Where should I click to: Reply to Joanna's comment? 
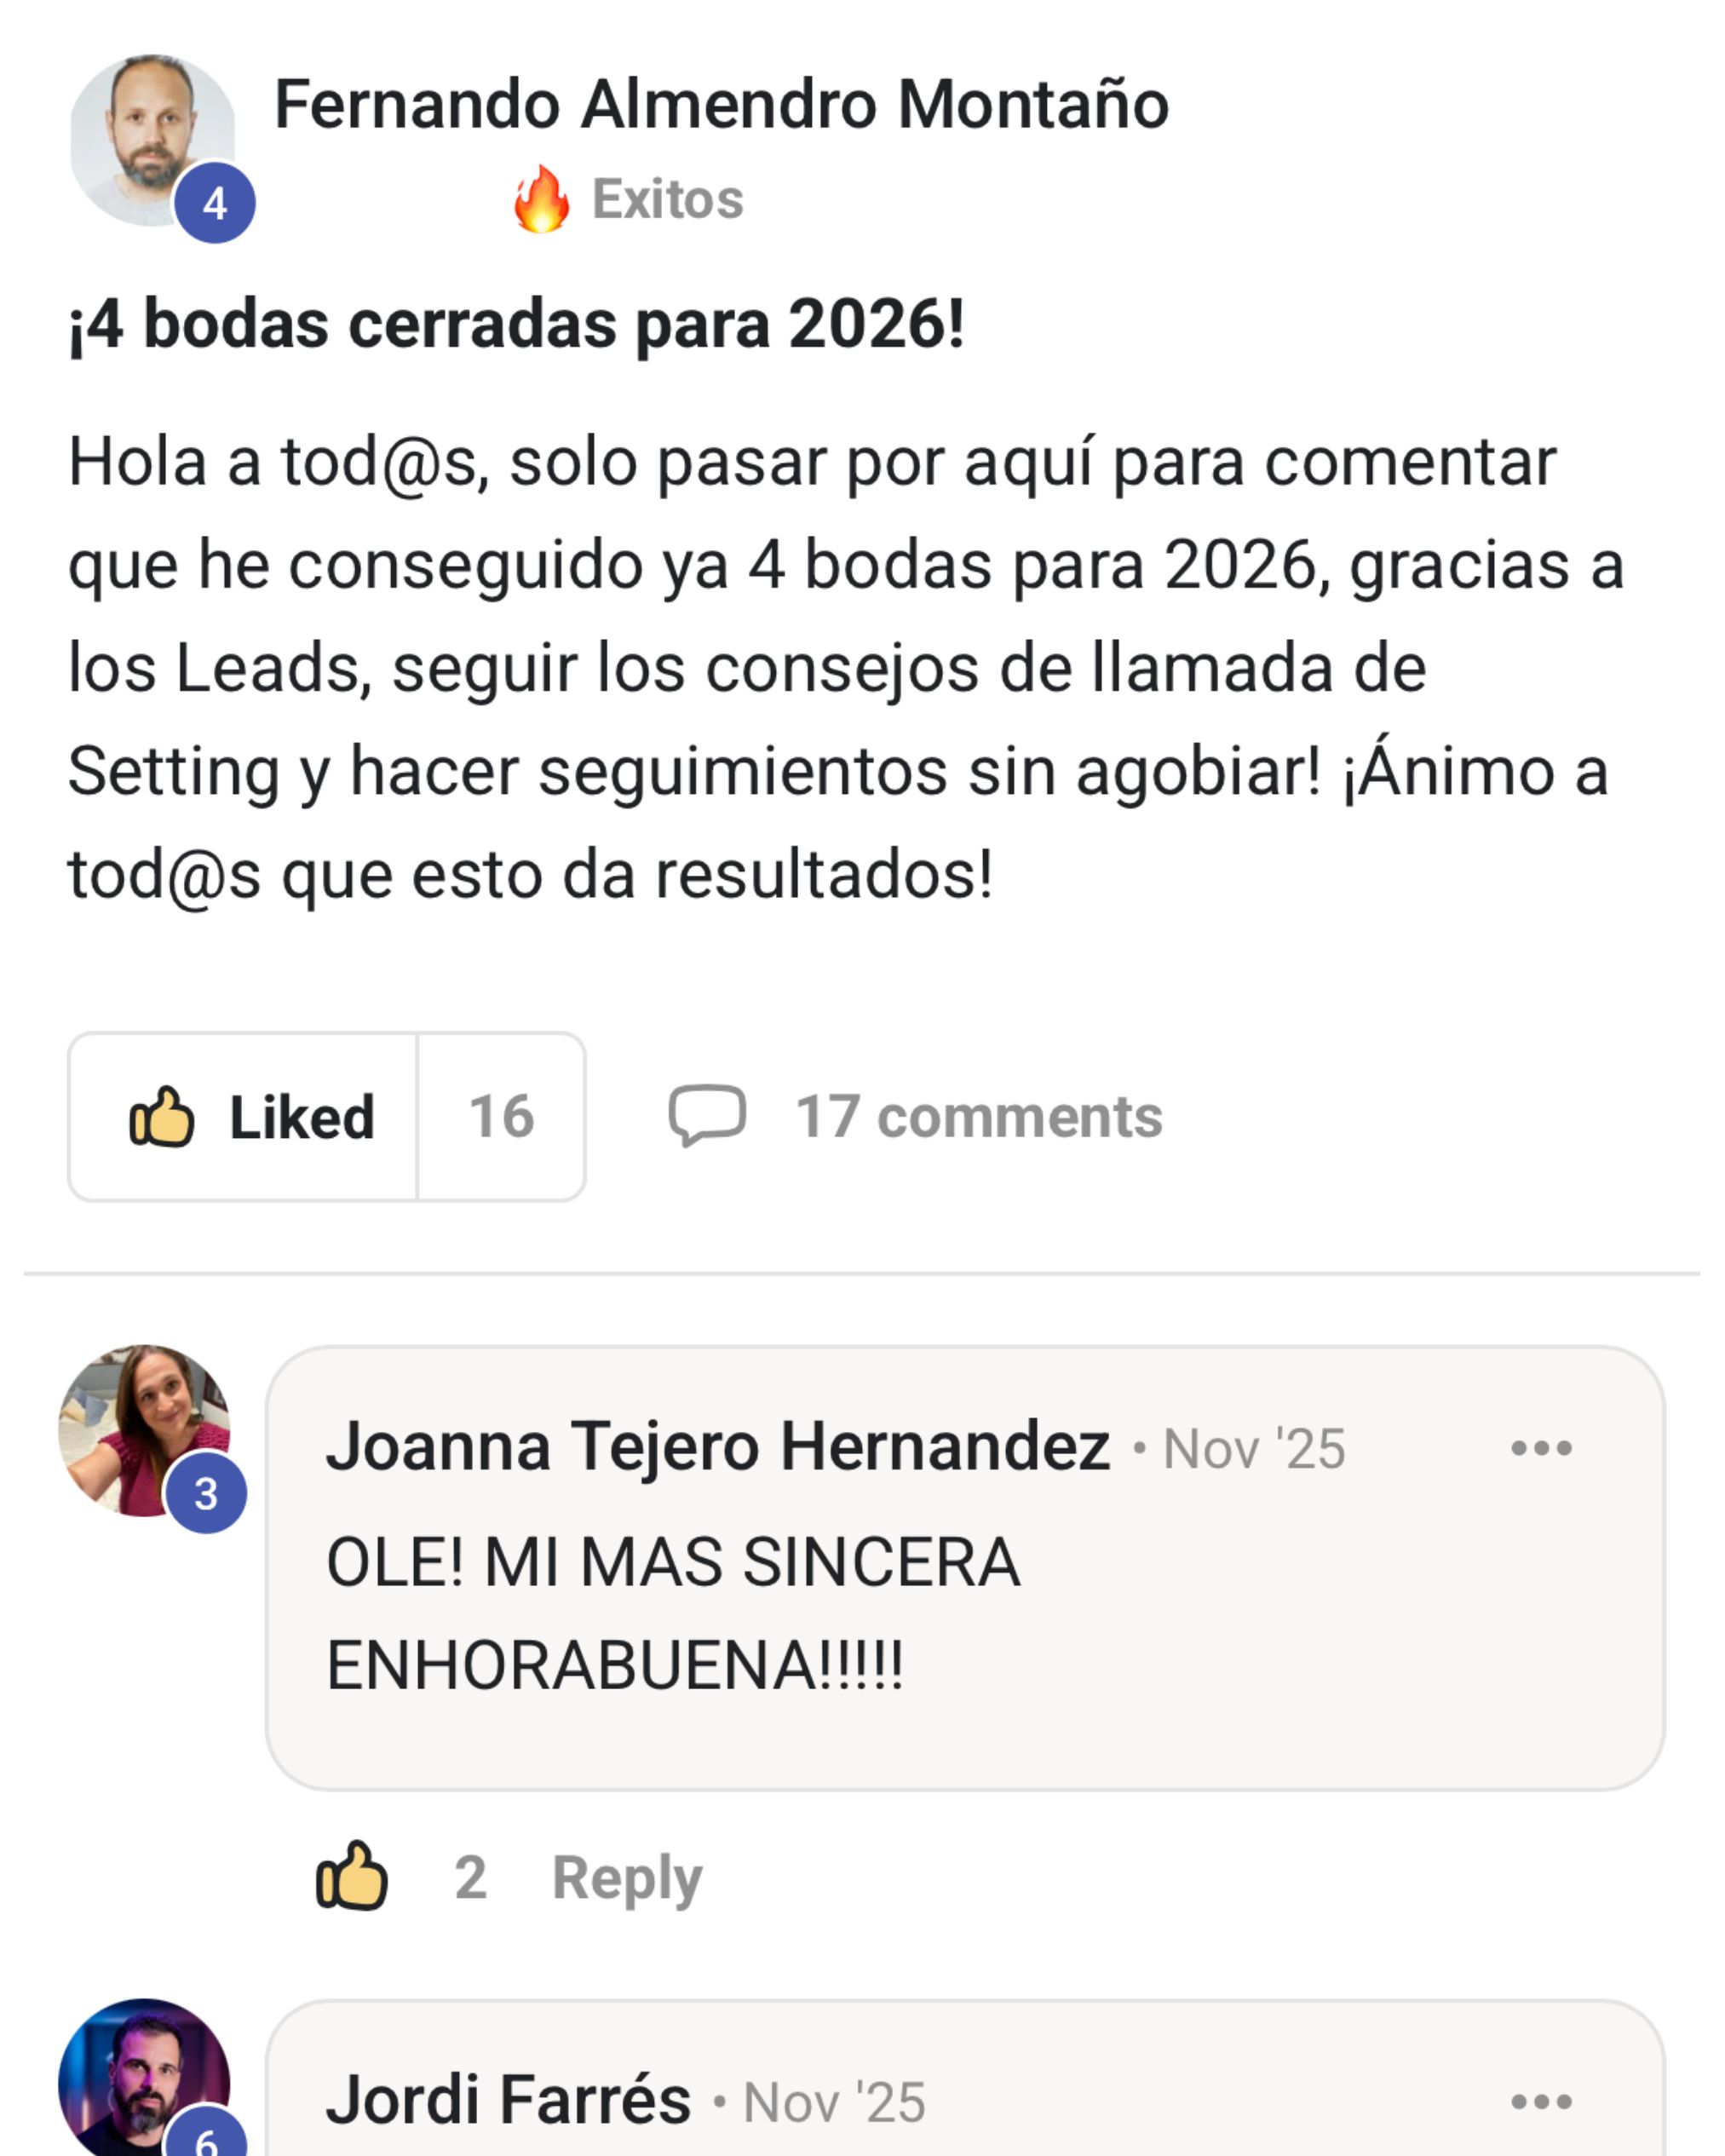tap(627, 1877)
